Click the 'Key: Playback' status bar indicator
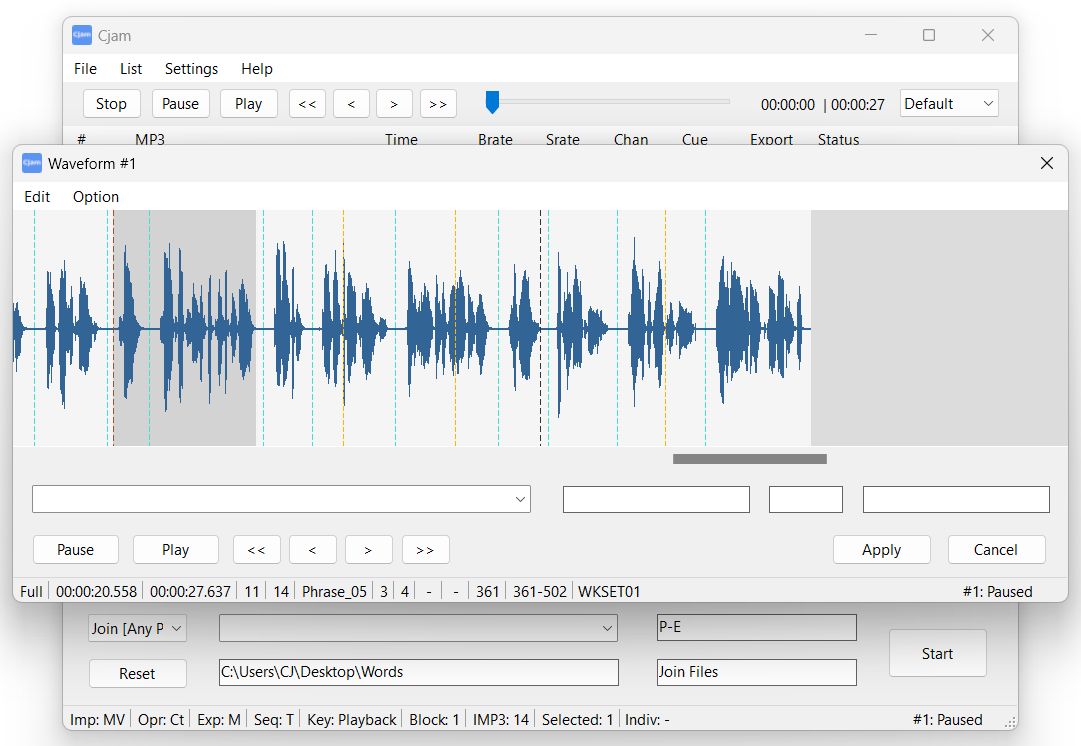This screenshot has width=1081, height=746. 351,719
